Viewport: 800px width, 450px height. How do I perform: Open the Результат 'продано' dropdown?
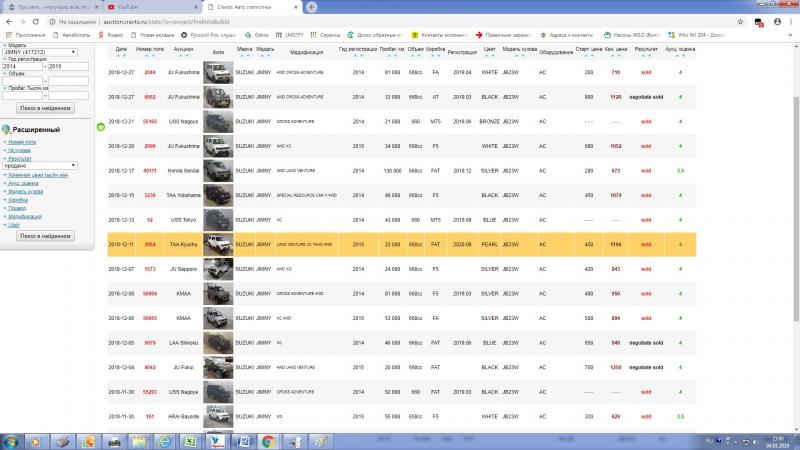(x=40, y=166)
